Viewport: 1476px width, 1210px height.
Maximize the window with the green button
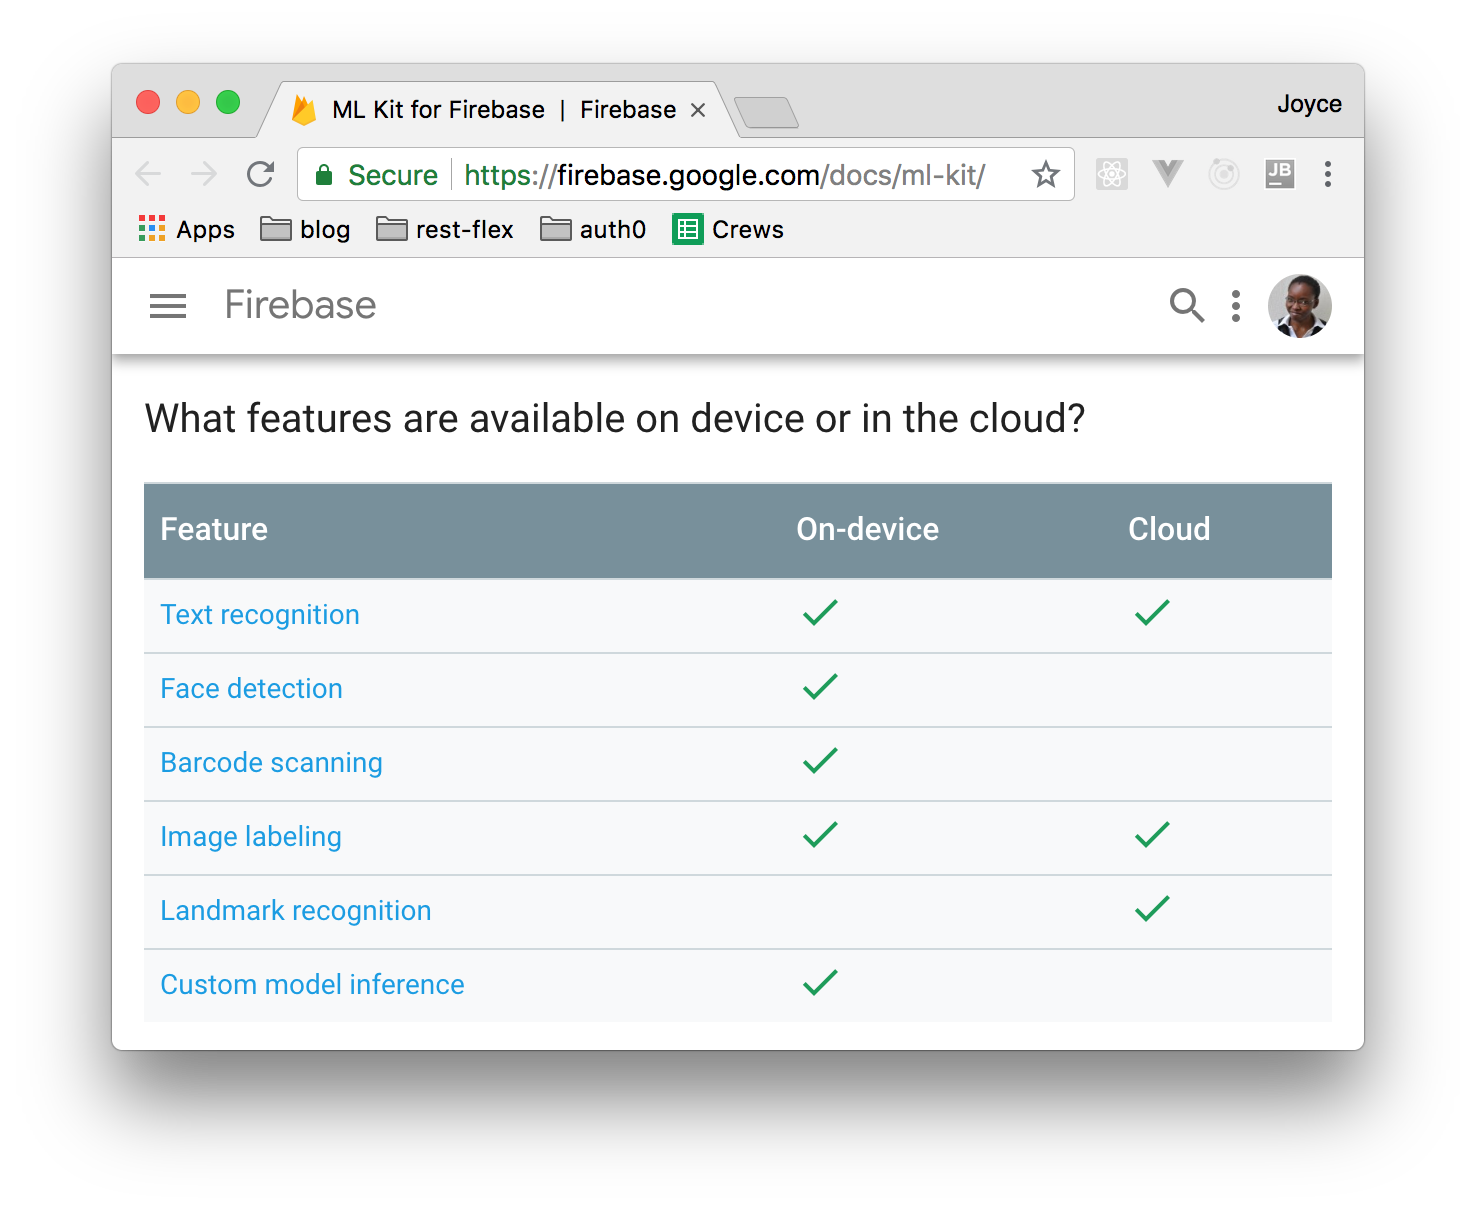pos(228,102)
